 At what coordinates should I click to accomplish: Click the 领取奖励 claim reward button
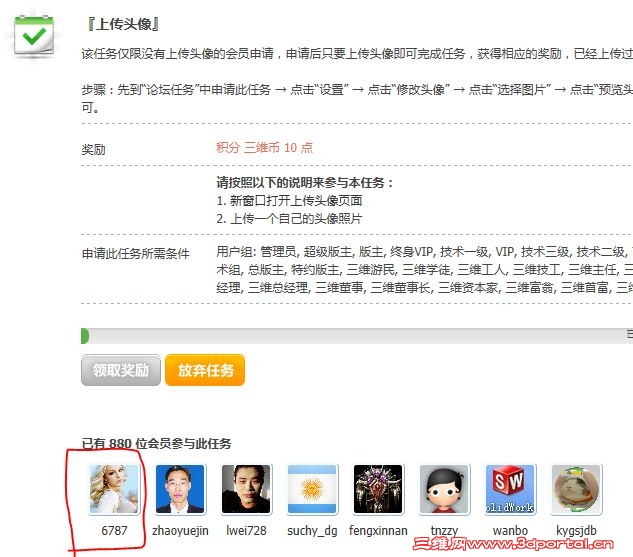[x=121, y=370]
